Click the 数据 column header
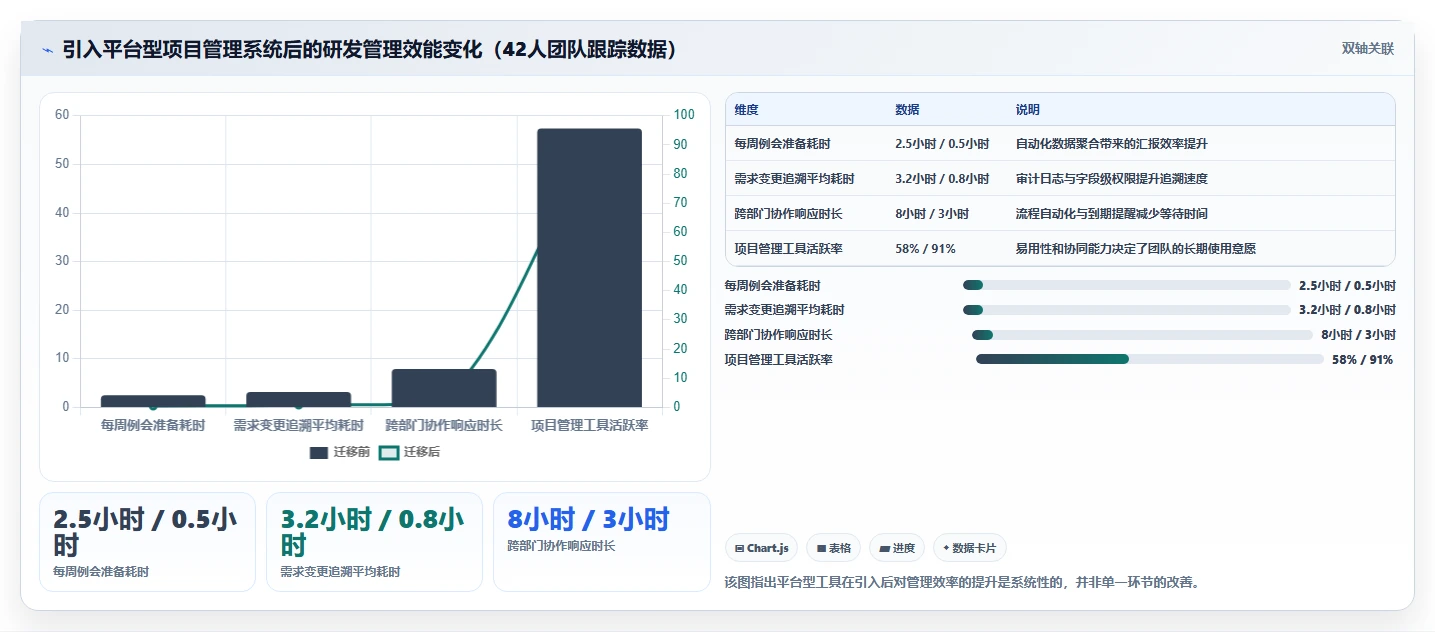Viewport: 1435px width, 632px height. [x=907, y=110]
